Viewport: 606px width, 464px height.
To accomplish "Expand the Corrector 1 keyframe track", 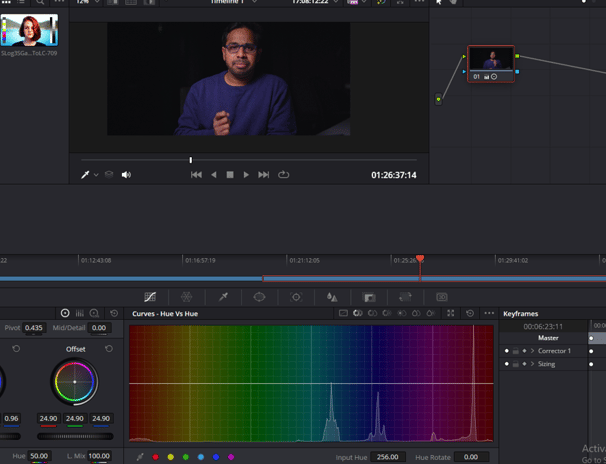I will (x=533, y=351).
